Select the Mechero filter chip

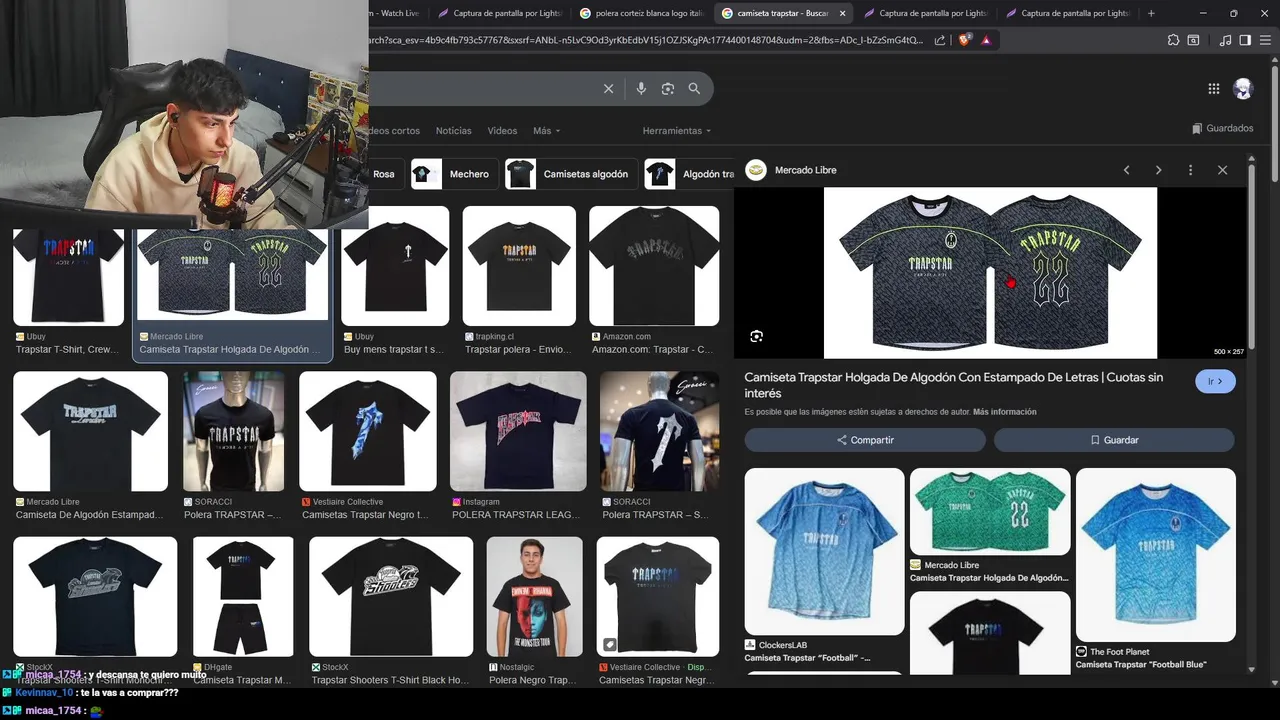click(x=454, y=174)
